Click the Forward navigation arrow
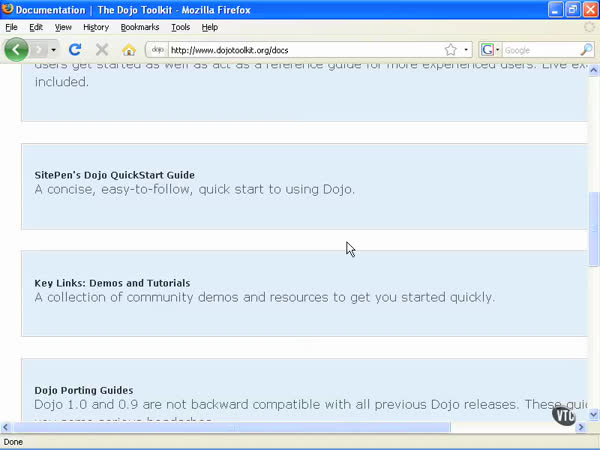Viewport: 600px width, 450px height. click(39, 49)
